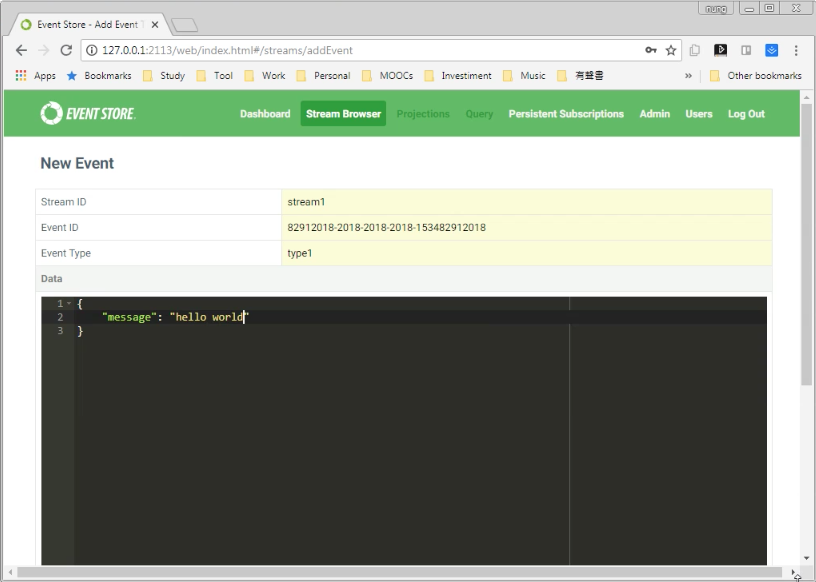Maximize the Chrome window
The width and height of the screenshot is (816, 582).
770,8
